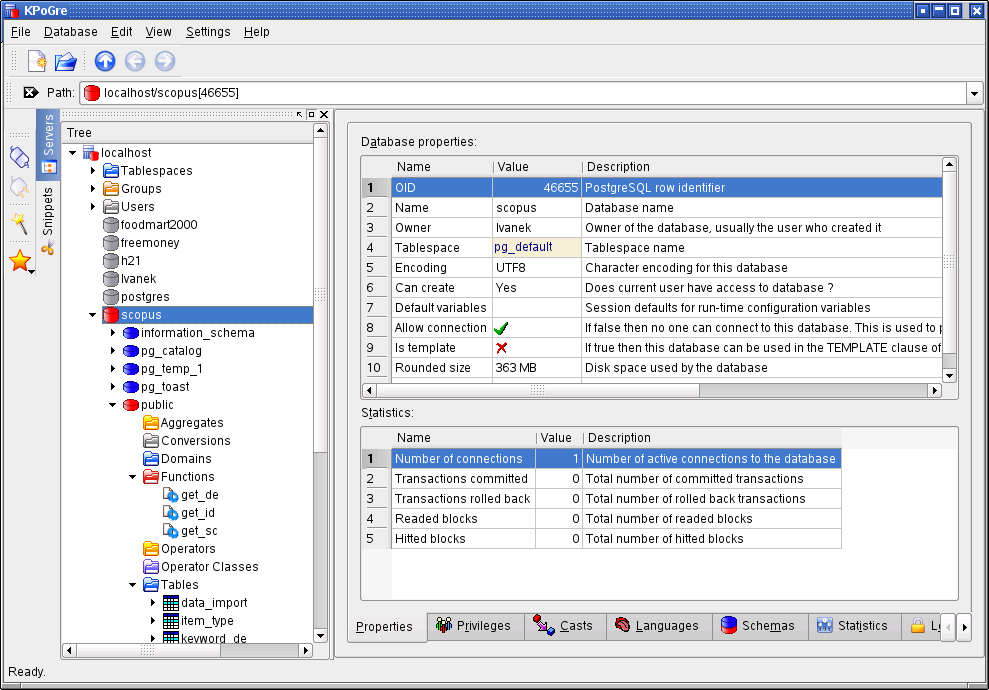
Task: Click the Servers vertical sidebar tab
Action: (x=48, y=143)
